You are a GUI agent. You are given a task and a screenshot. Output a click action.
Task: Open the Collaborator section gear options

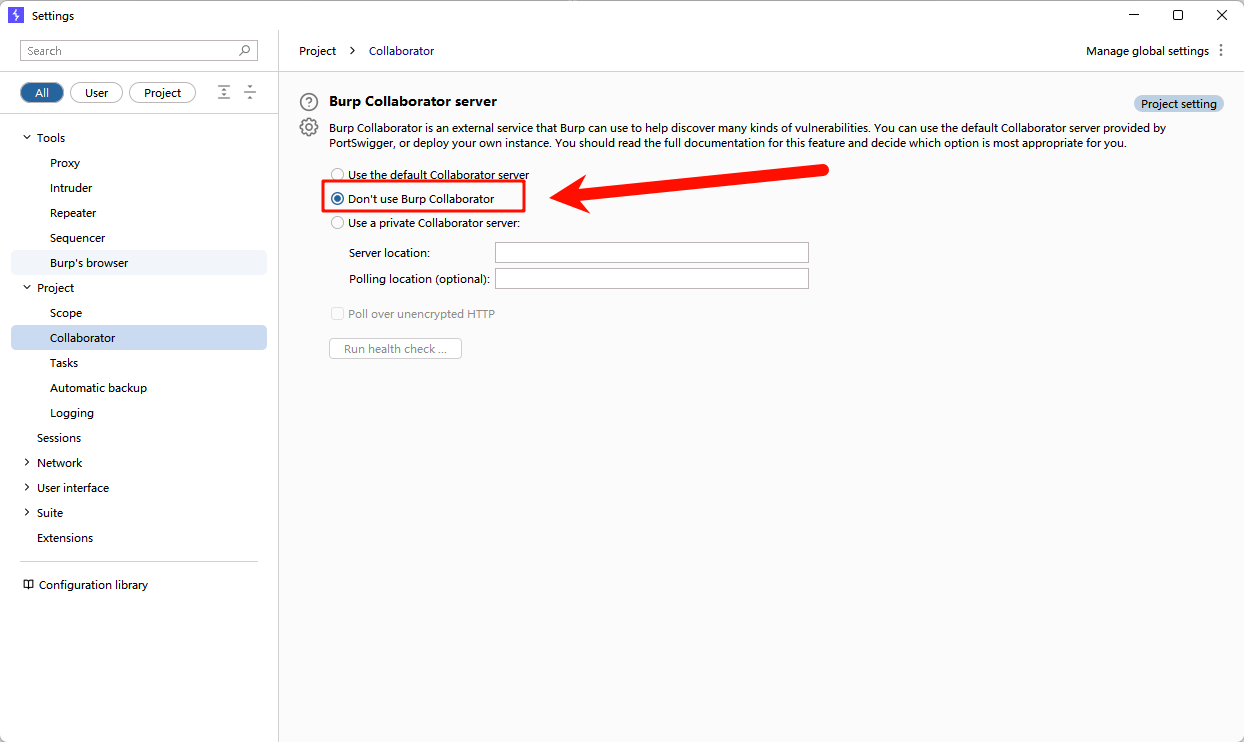(x=309, y=127)
